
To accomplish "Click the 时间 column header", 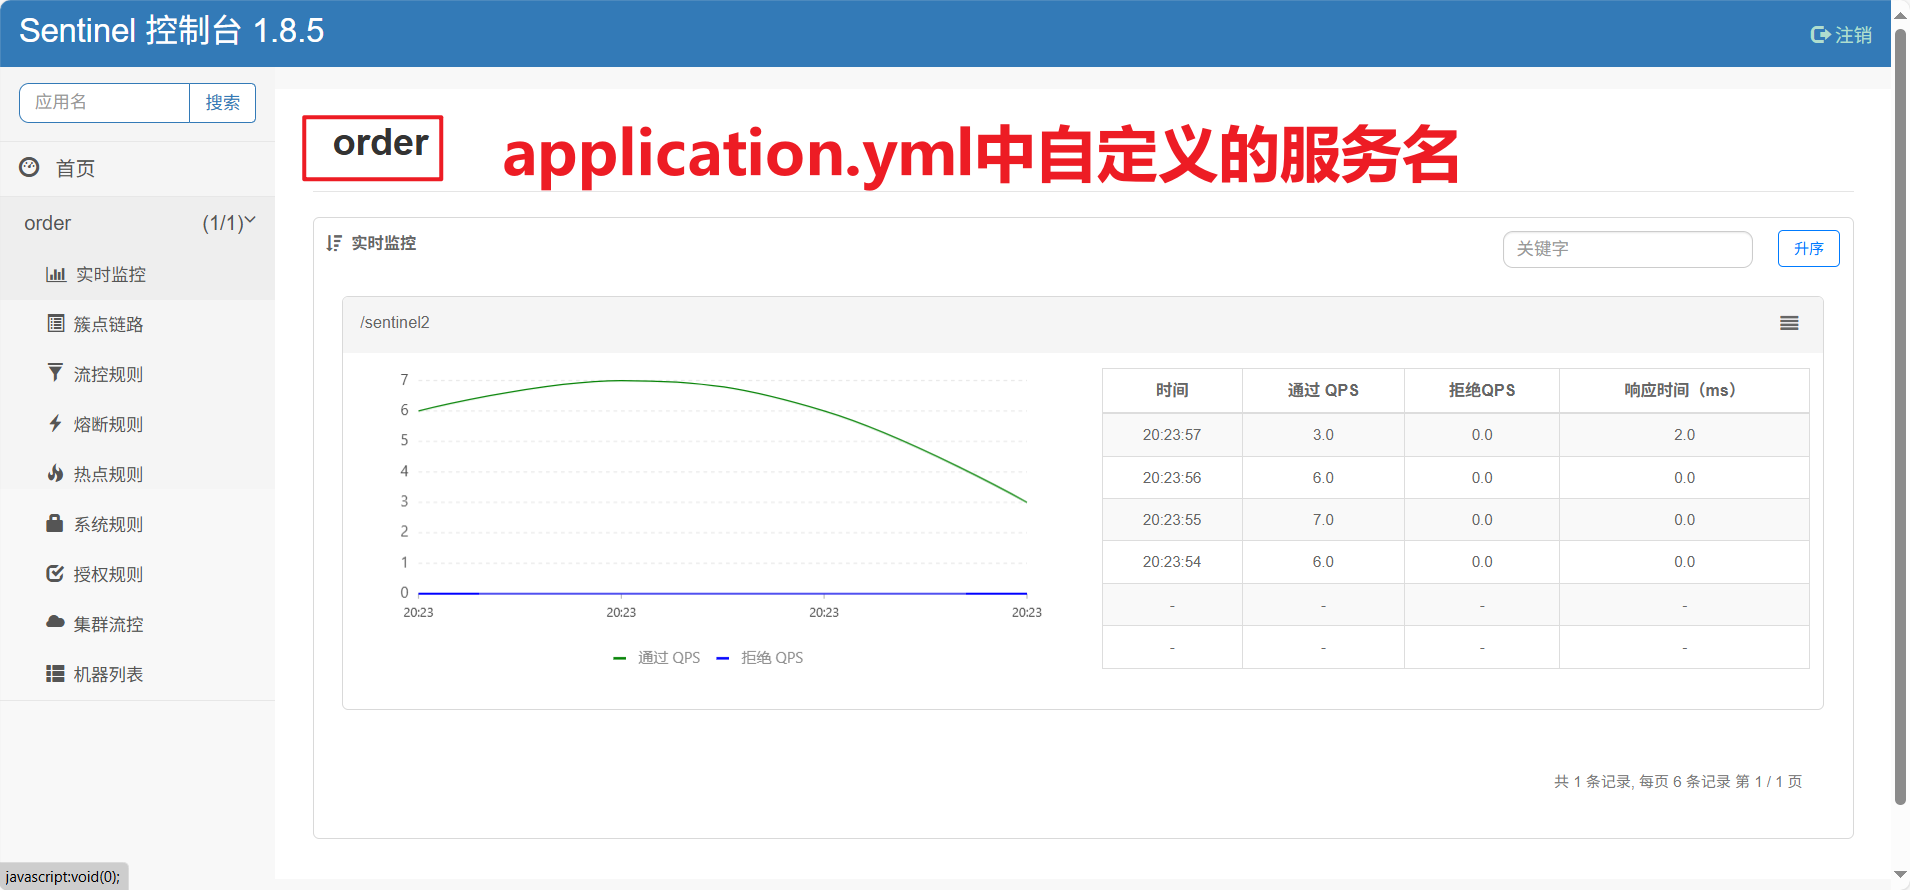I will click(1172, 390).
